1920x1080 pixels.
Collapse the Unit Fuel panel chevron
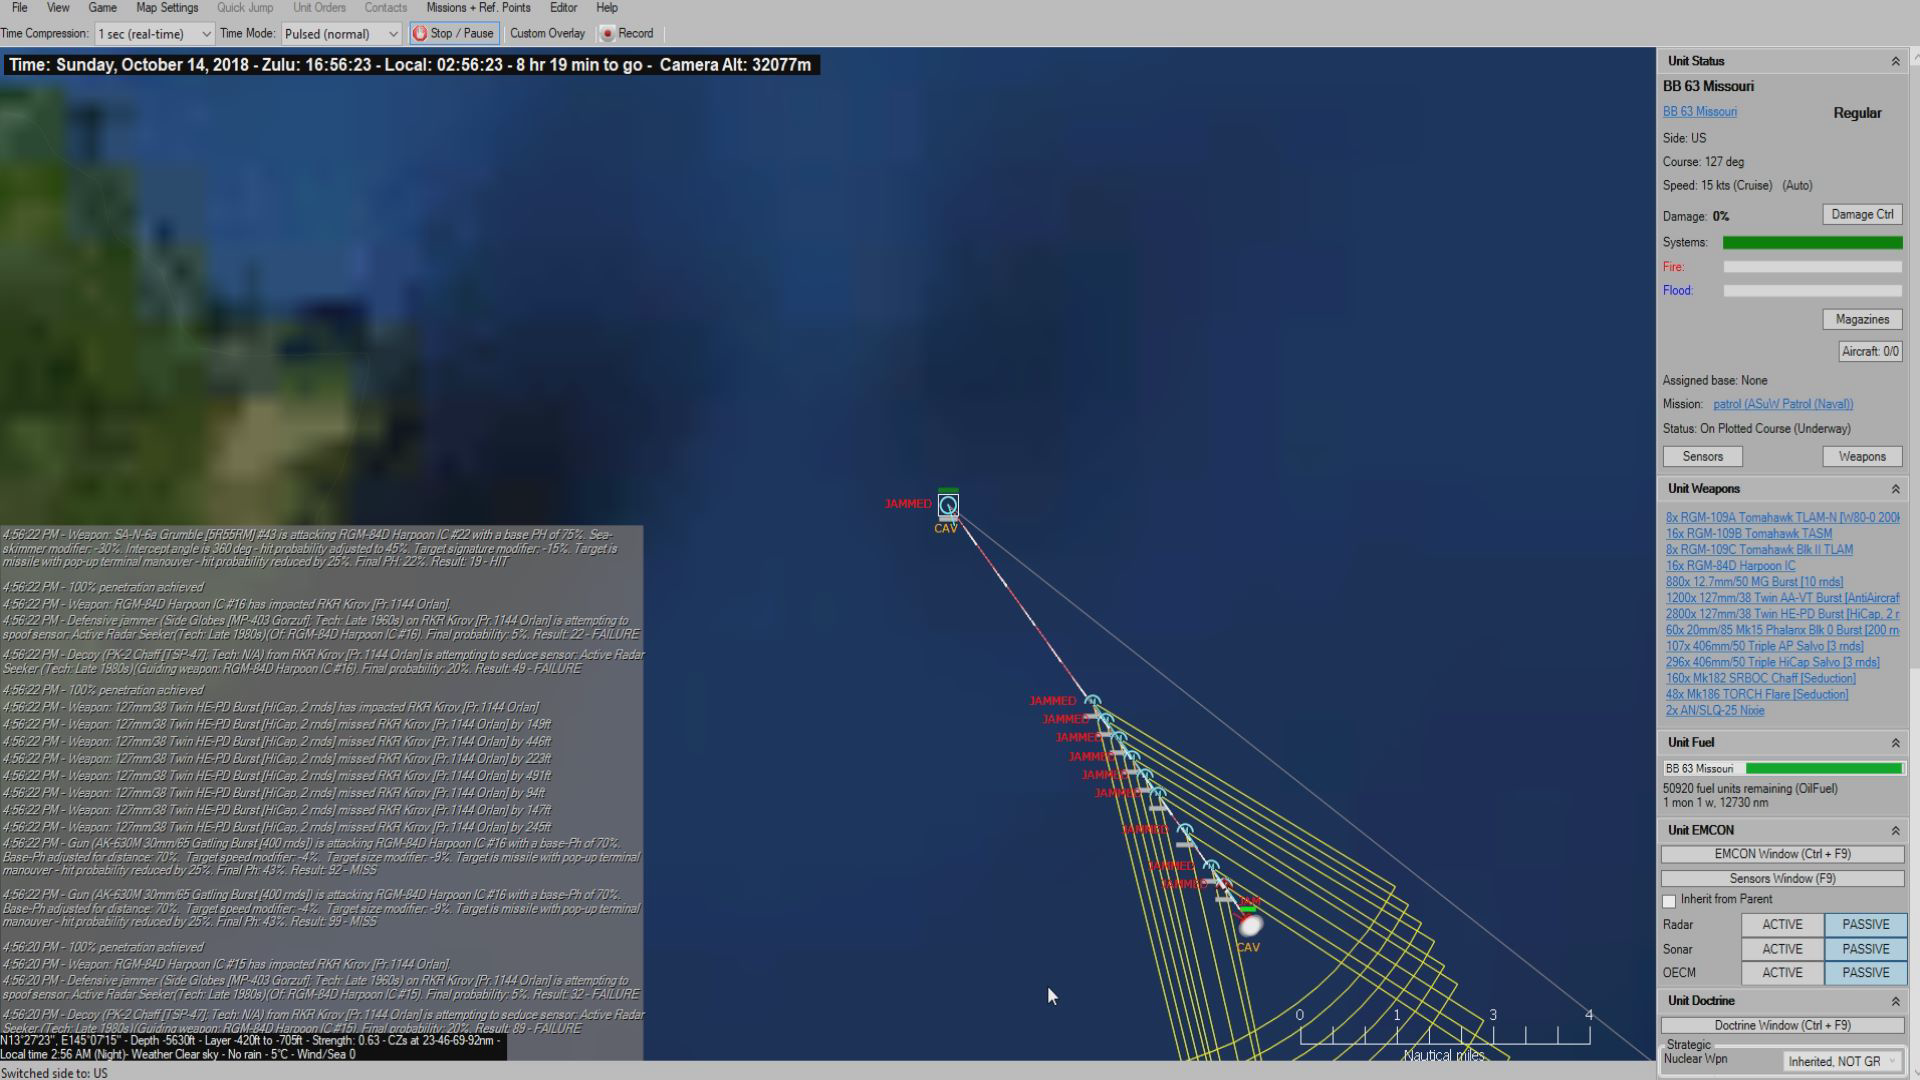1894,743
